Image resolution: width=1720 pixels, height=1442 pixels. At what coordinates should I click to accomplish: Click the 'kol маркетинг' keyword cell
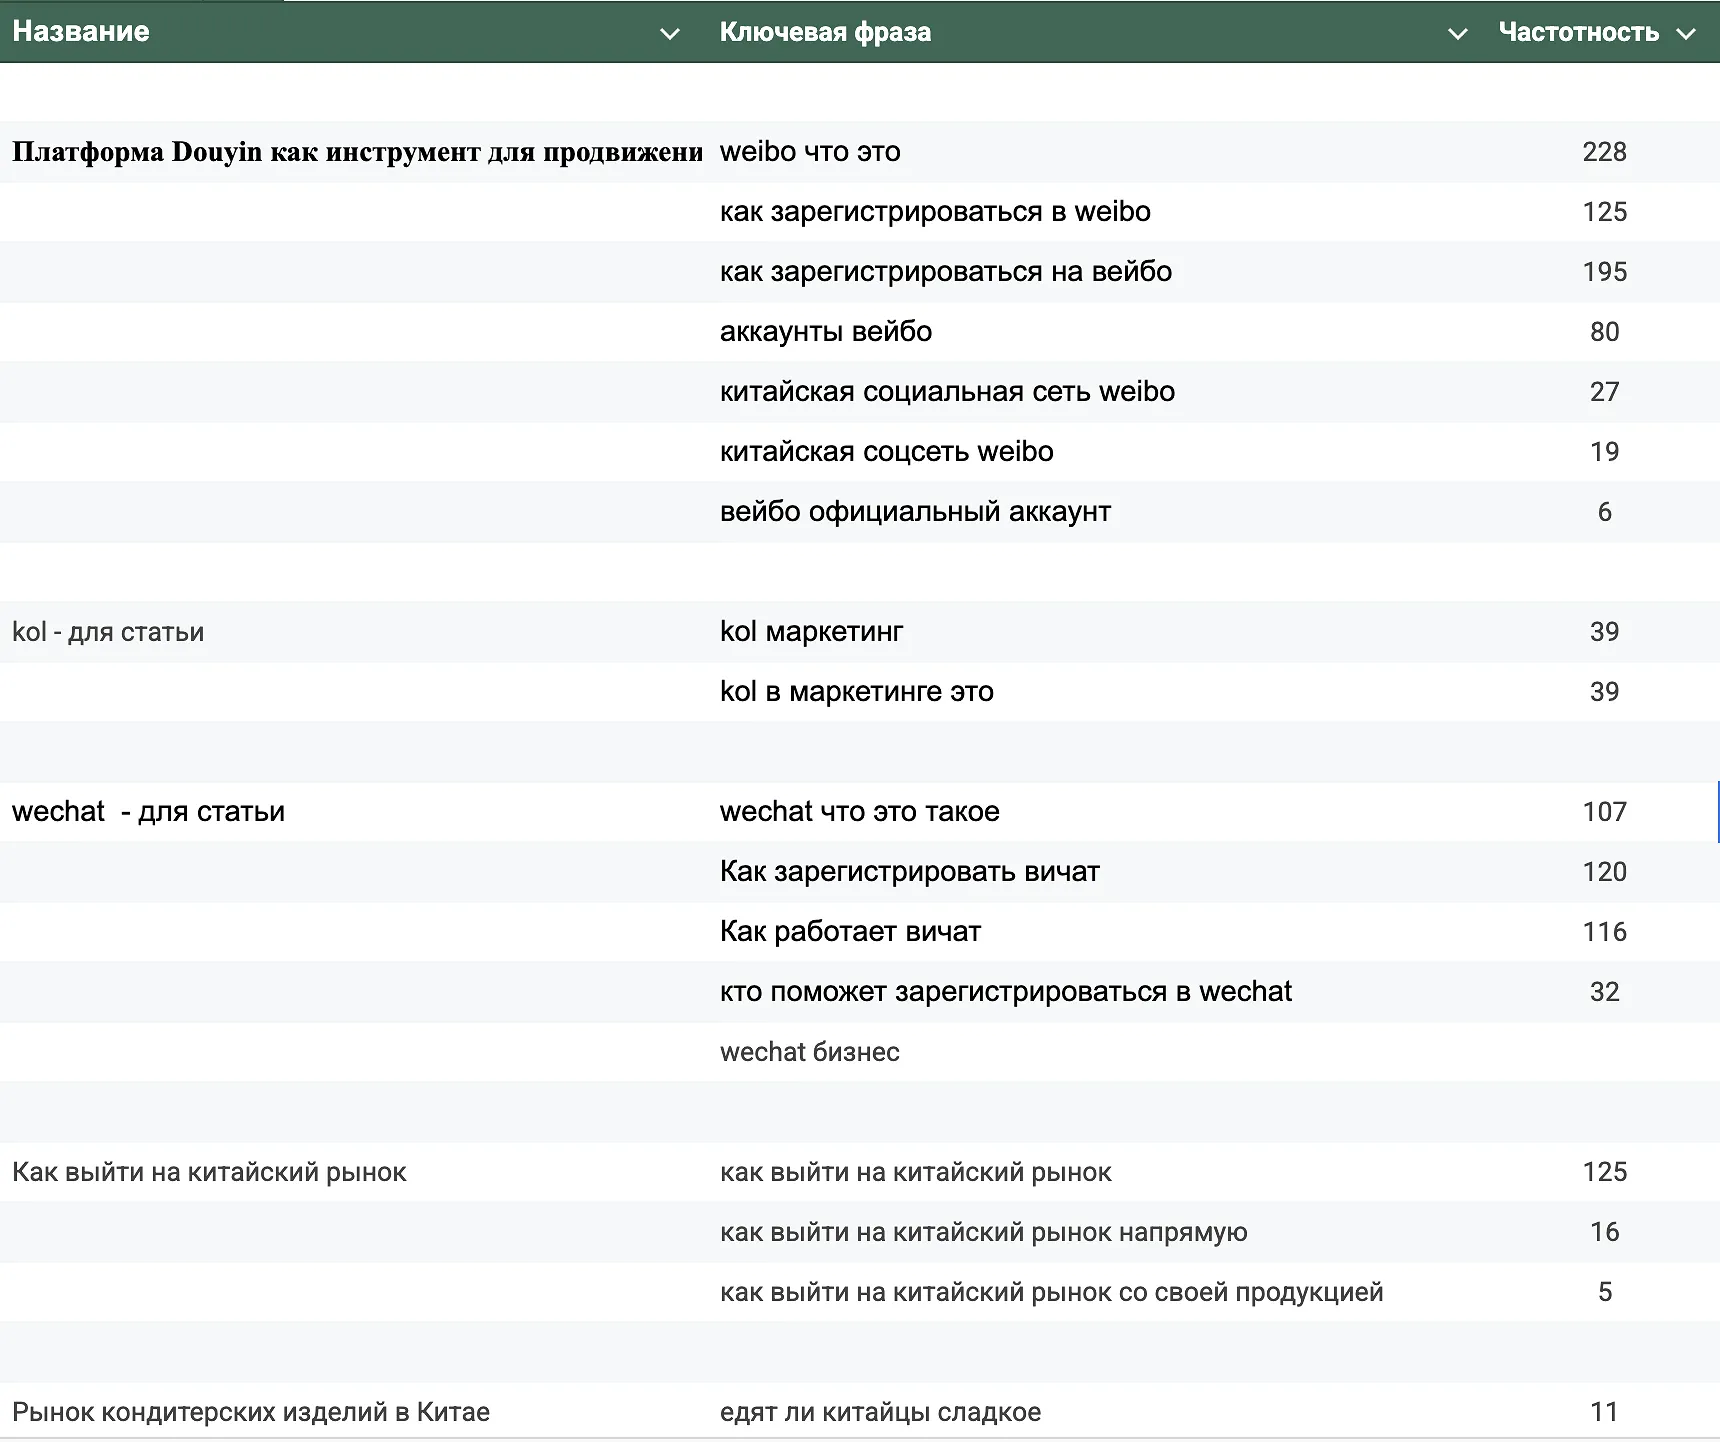point(811,632)
